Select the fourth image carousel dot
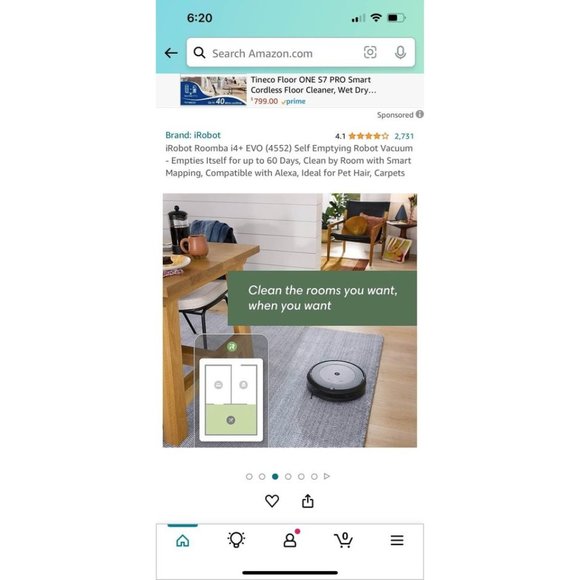The height and width of the screenshot is (580, 580). point(288,476)
